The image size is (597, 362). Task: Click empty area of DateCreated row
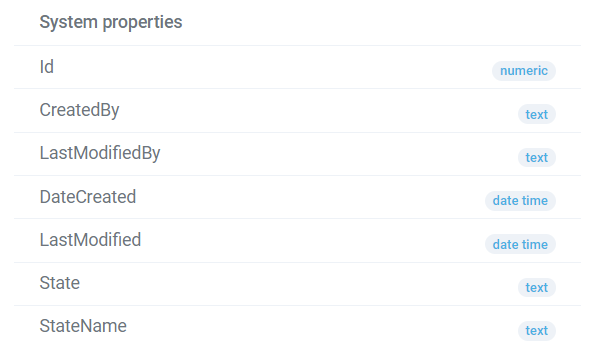(305, 197)
